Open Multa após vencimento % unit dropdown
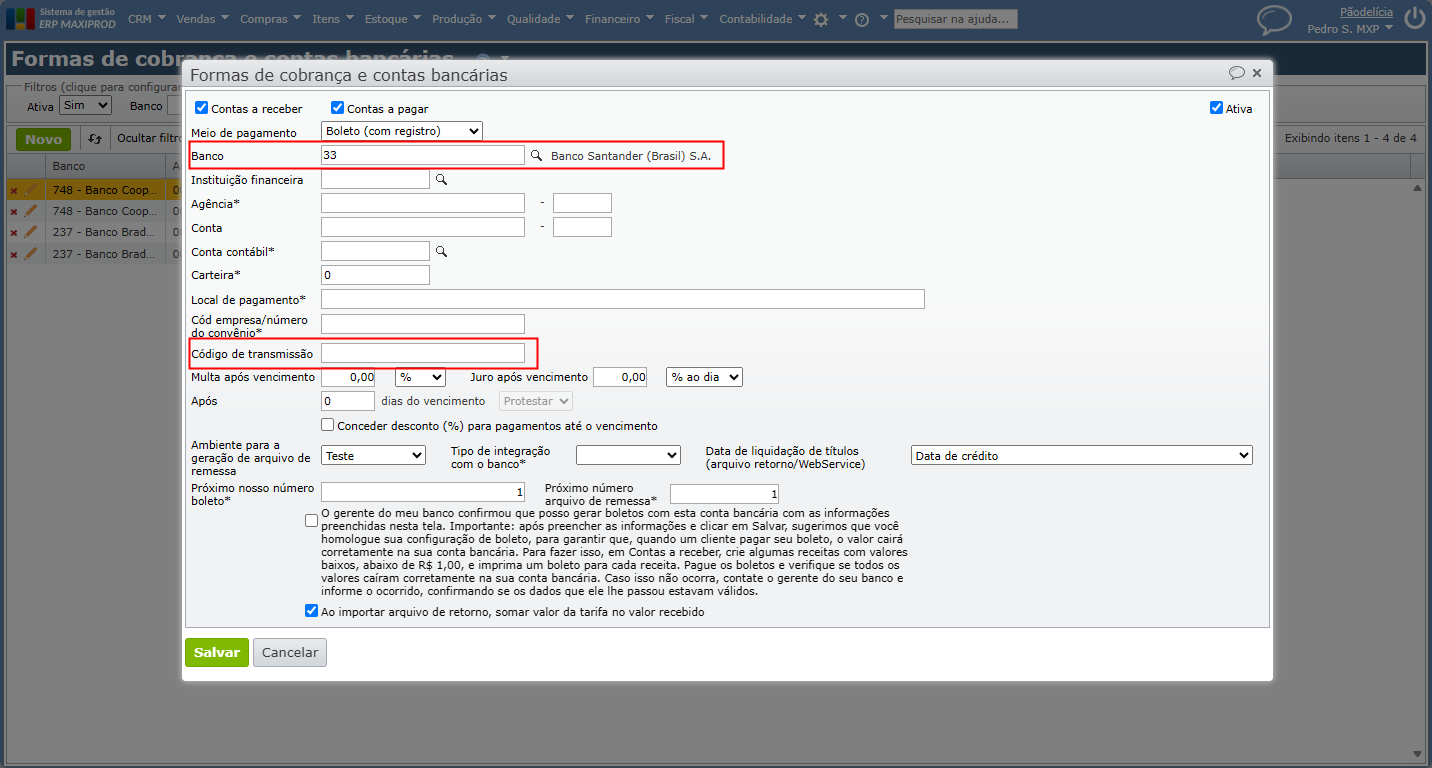The image size is (1432, 768). (x=420, y=377)
